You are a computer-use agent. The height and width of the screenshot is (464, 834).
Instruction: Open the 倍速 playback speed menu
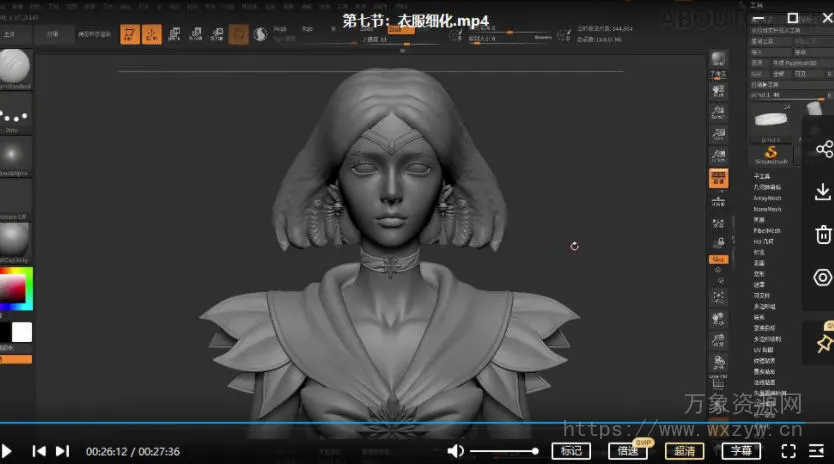(629, 451)
